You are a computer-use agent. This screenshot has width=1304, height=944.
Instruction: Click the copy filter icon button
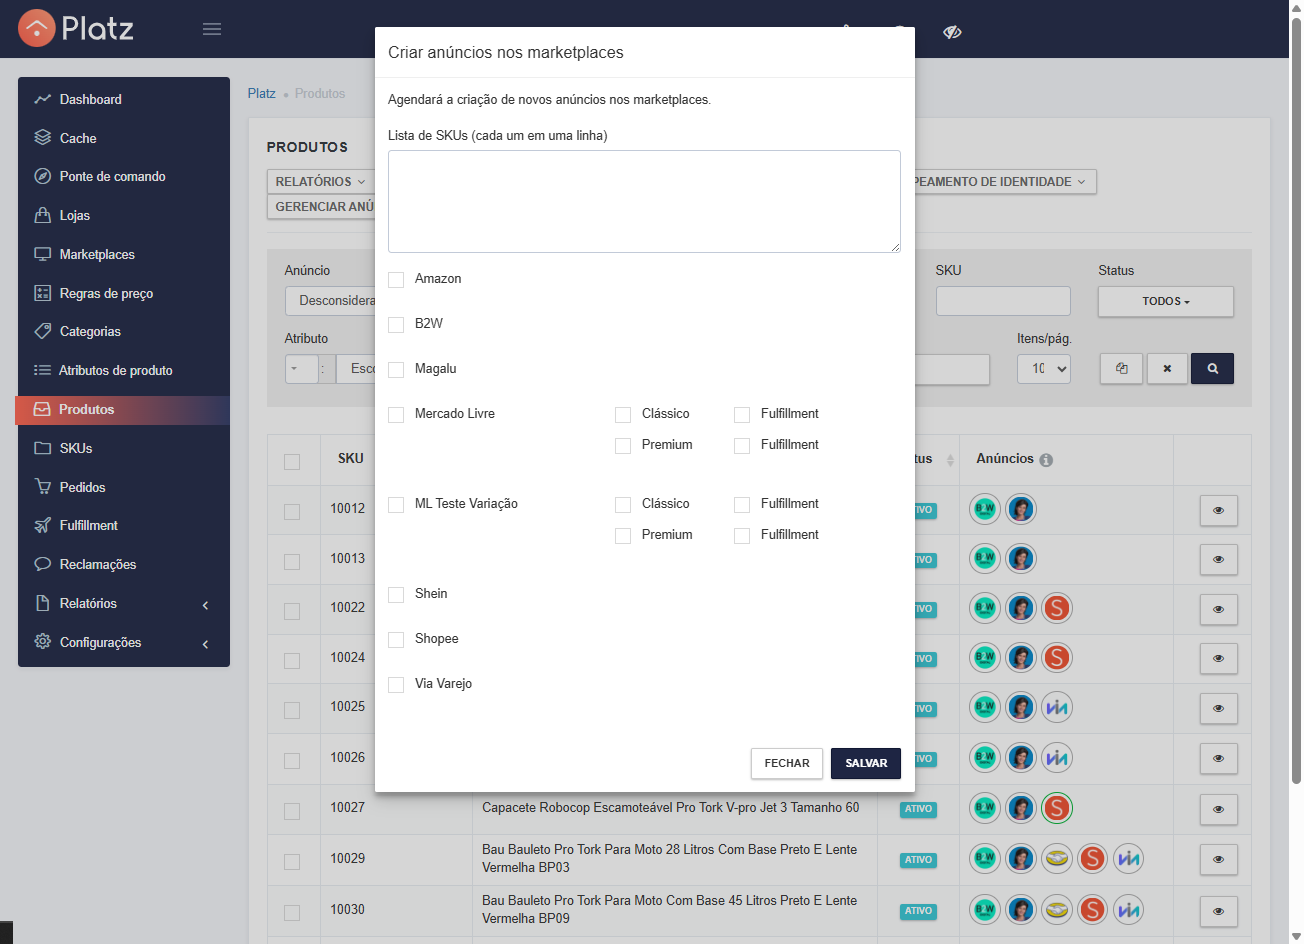[1121, 368]
